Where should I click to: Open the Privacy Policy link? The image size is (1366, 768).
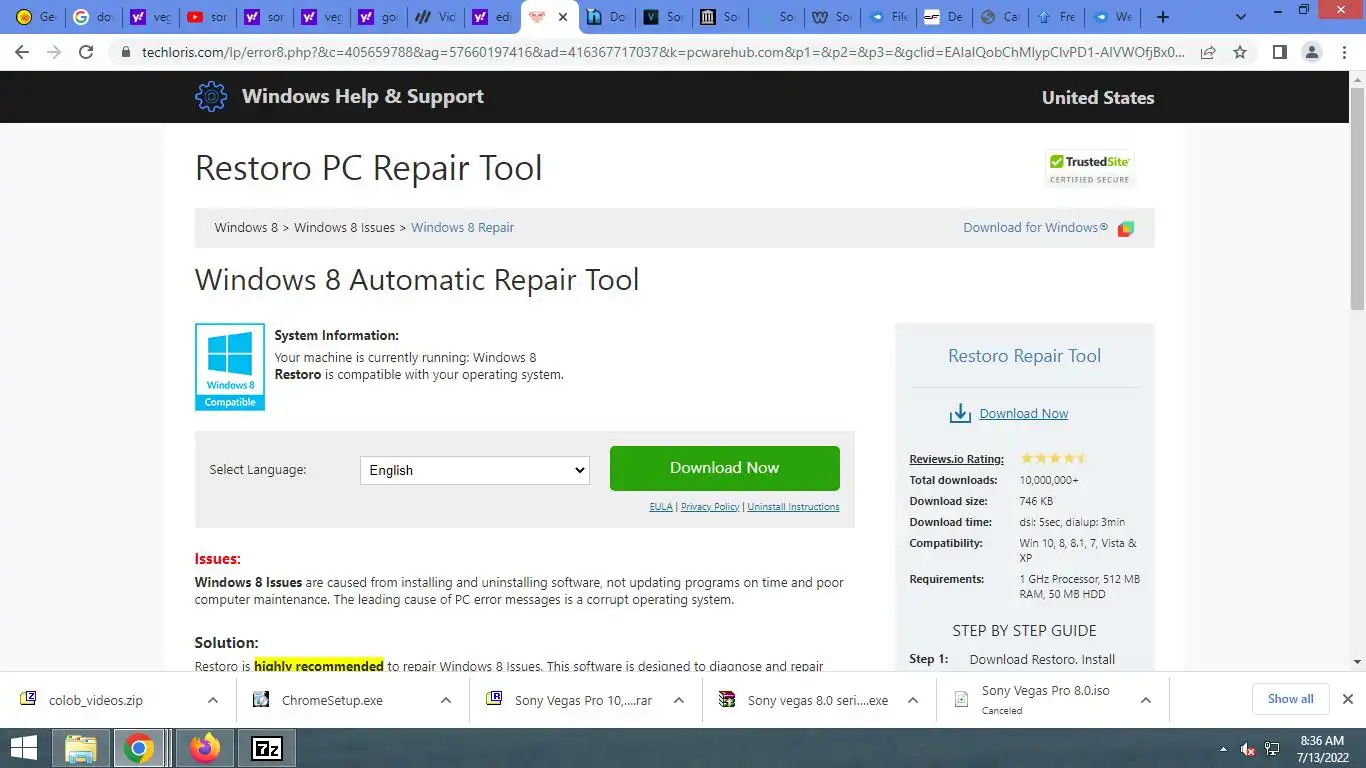(x=710, y=507)
